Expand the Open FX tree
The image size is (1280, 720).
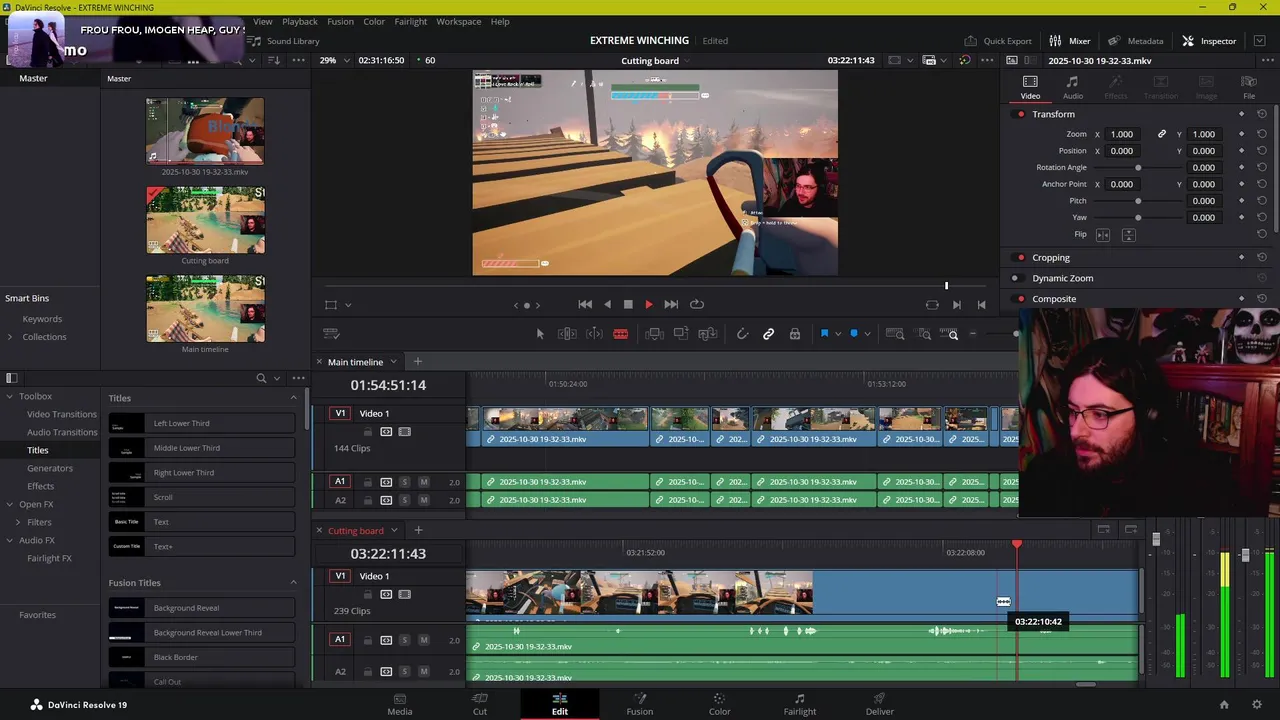[x=10, y=504]
